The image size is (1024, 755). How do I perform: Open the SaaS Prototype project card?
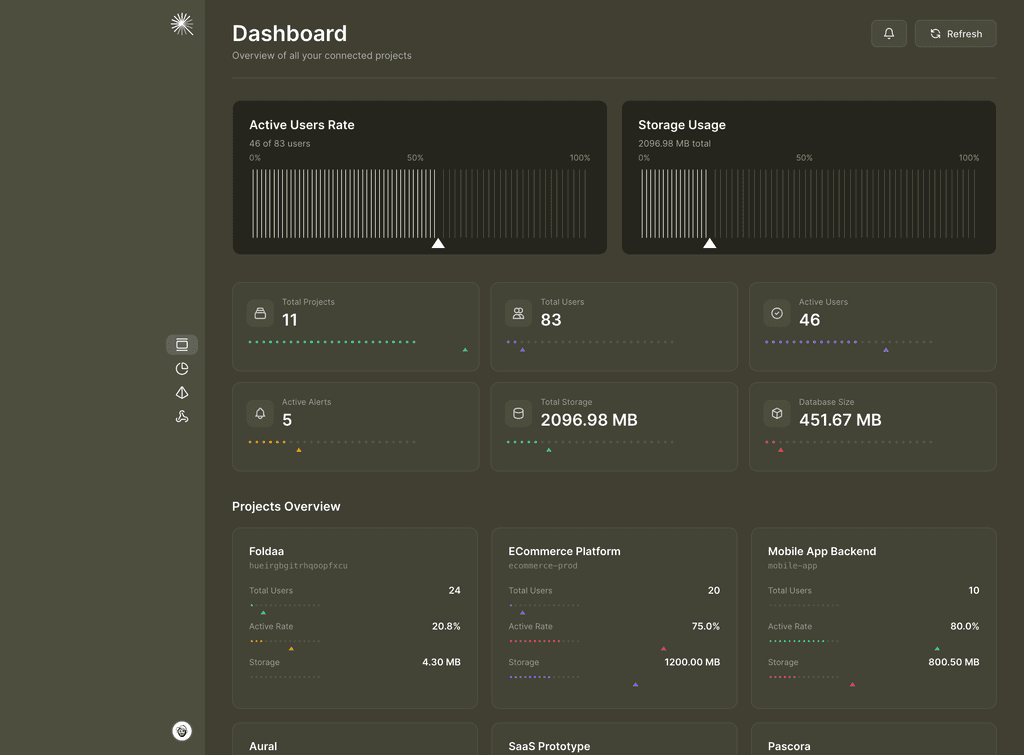pos(614,739)
